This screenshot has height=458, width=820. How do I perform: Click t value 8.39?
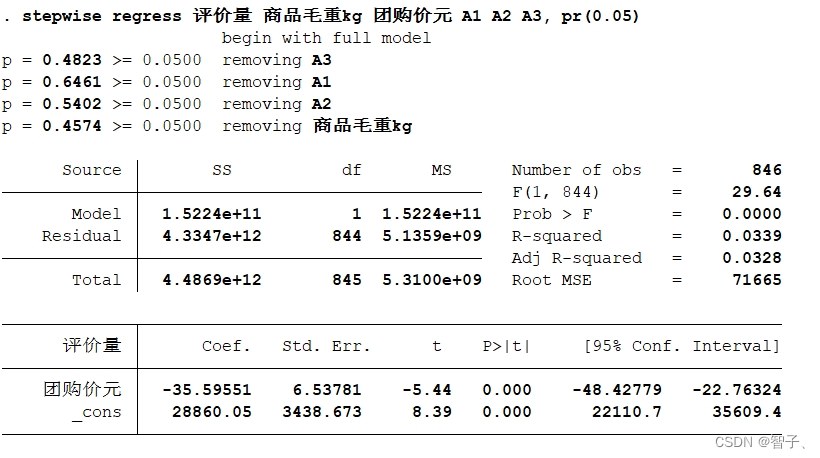(x=432, y=411)
